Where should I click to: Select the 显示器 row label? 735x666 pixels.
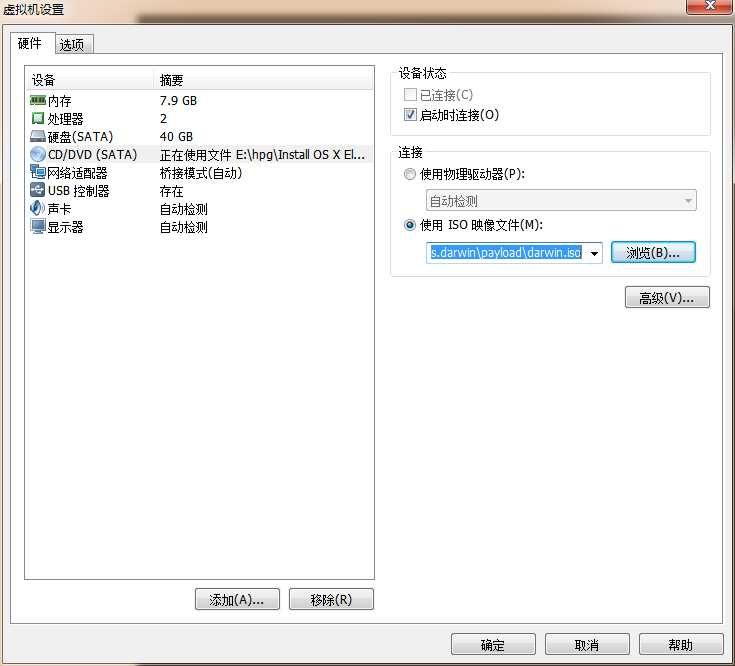[x=65, y=227]
